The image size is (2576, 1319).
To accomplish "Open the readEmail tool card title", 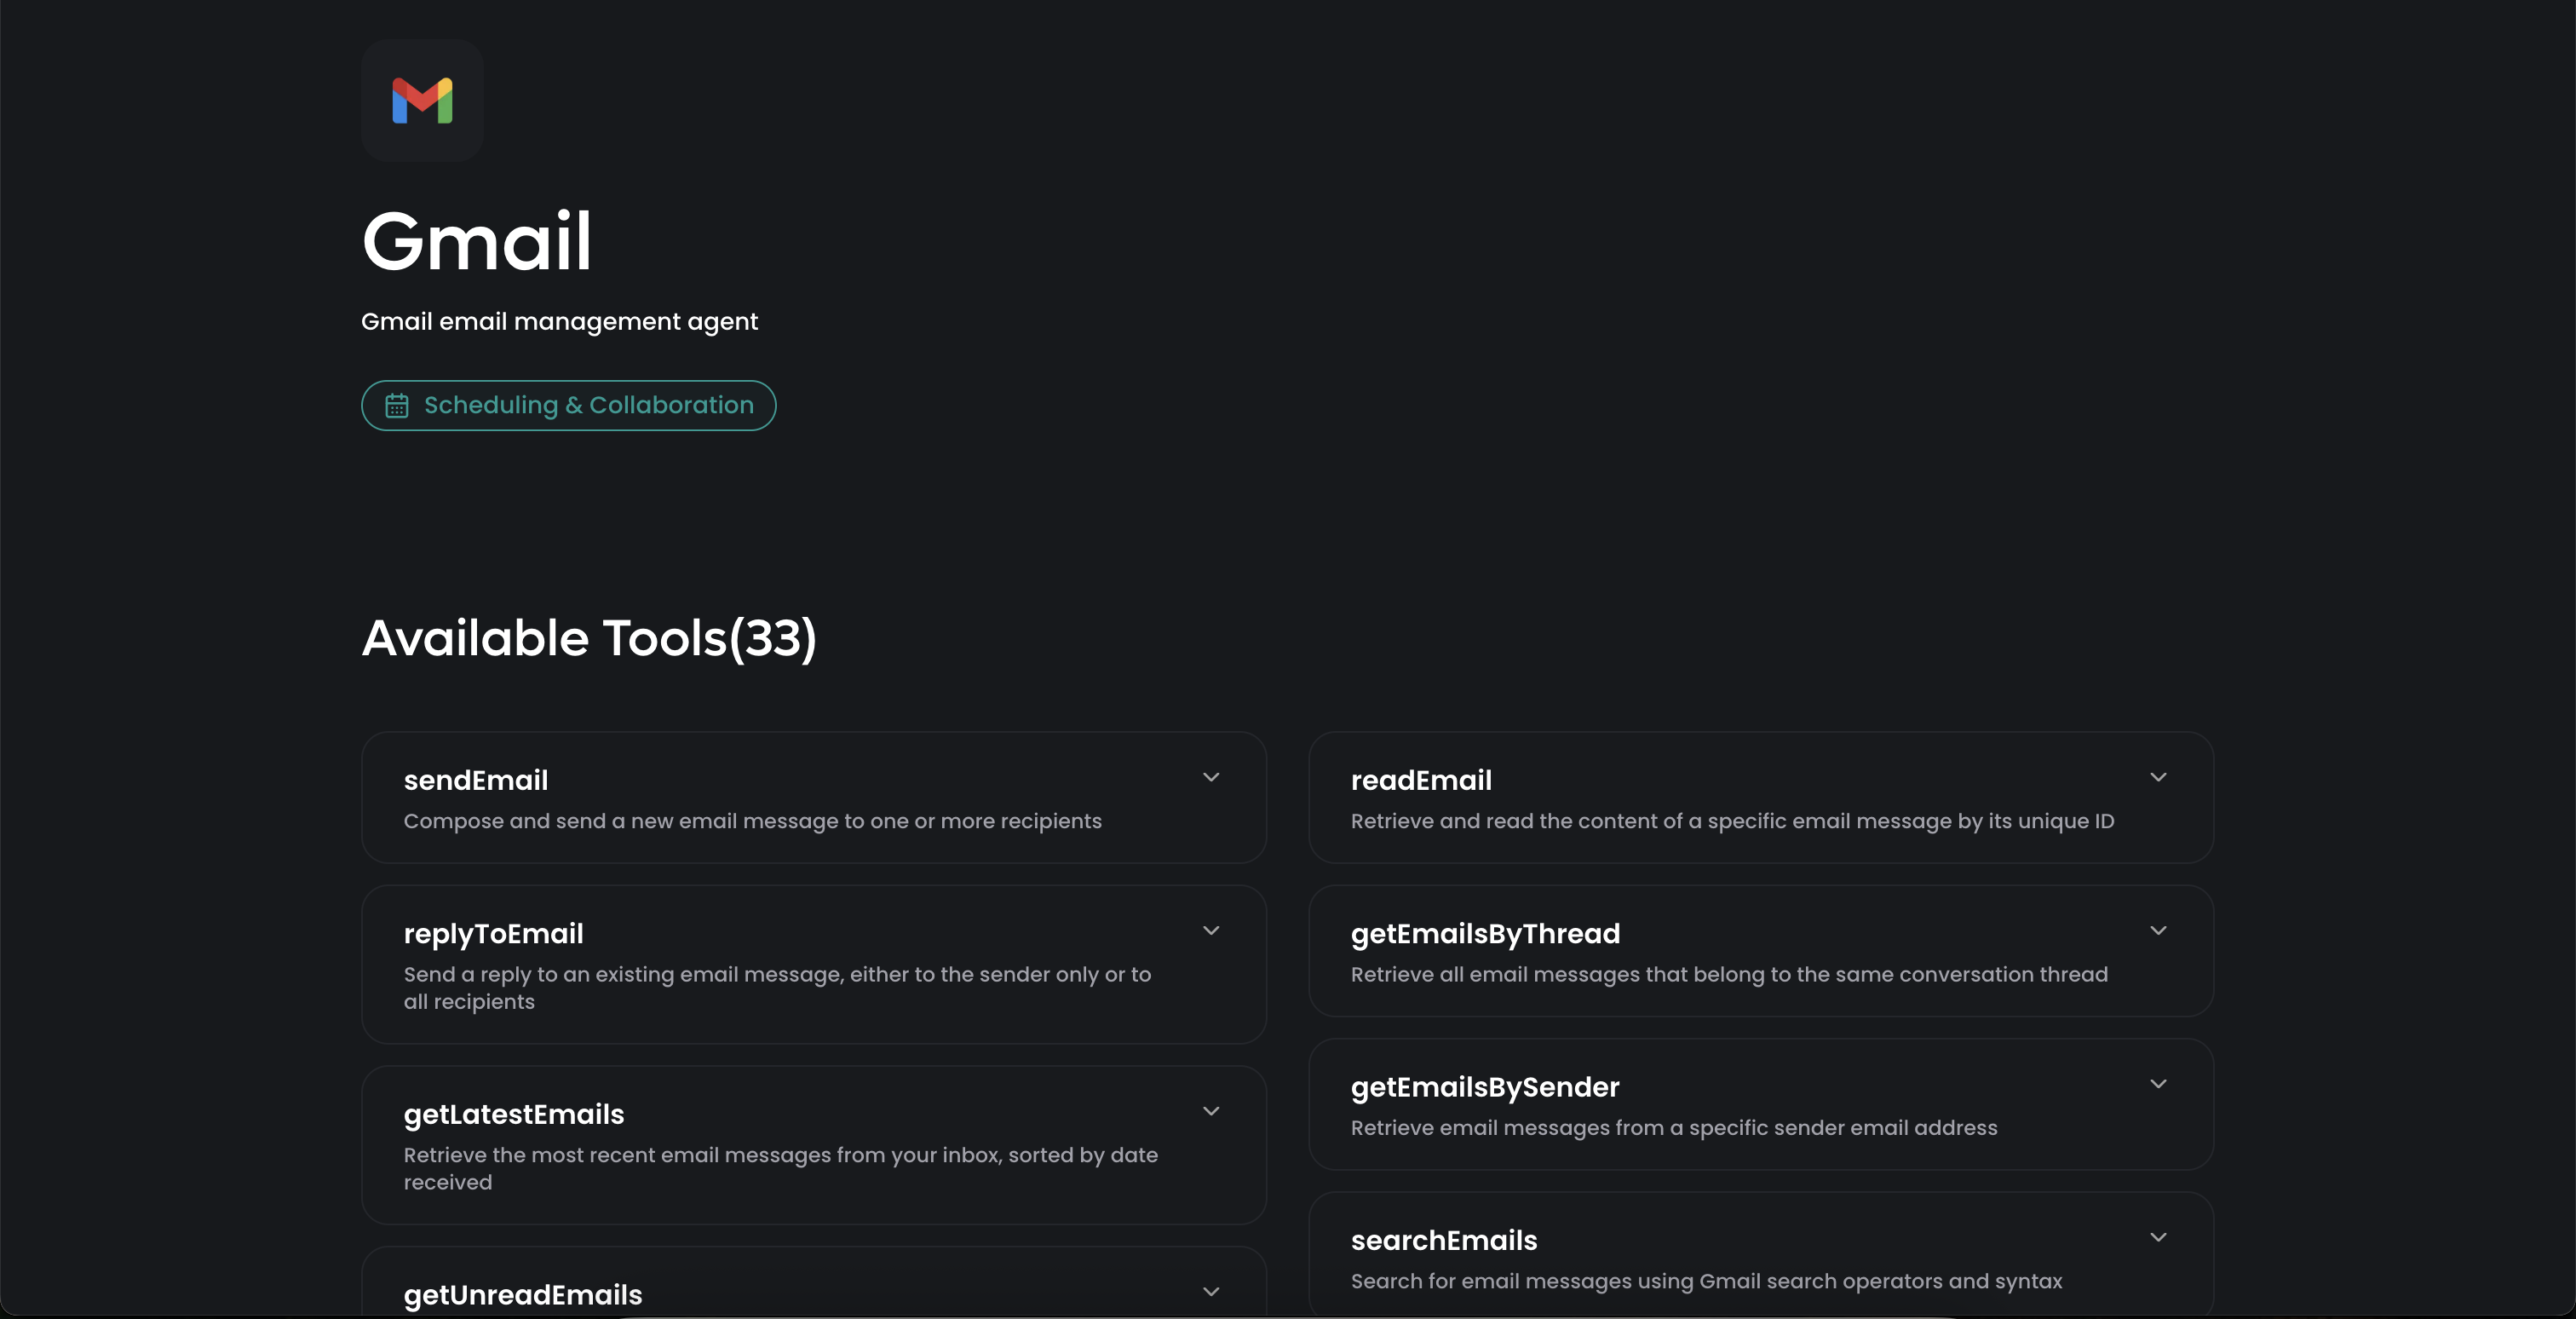I will (x=1420, y=780).
